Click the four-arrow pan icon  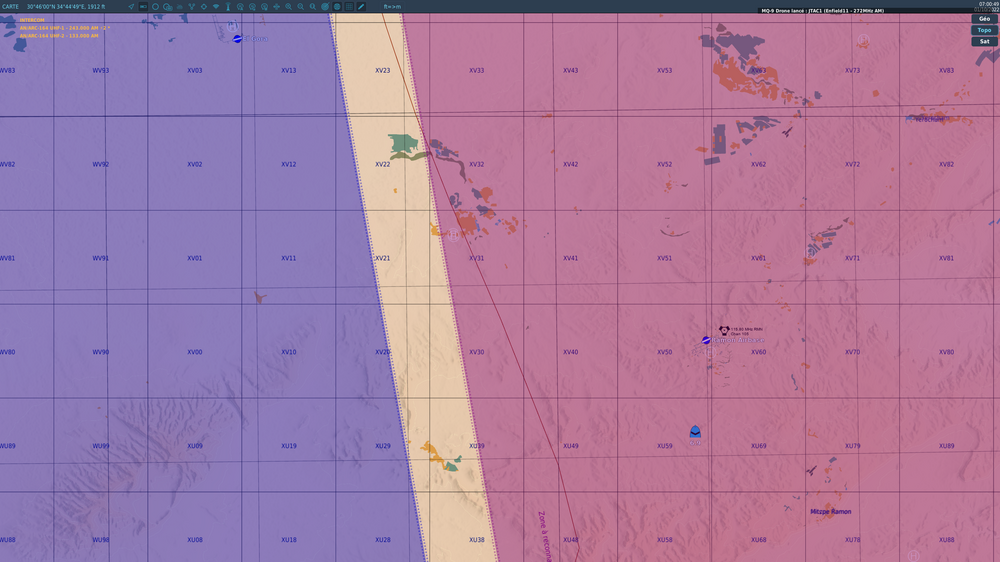pos(276,6)
